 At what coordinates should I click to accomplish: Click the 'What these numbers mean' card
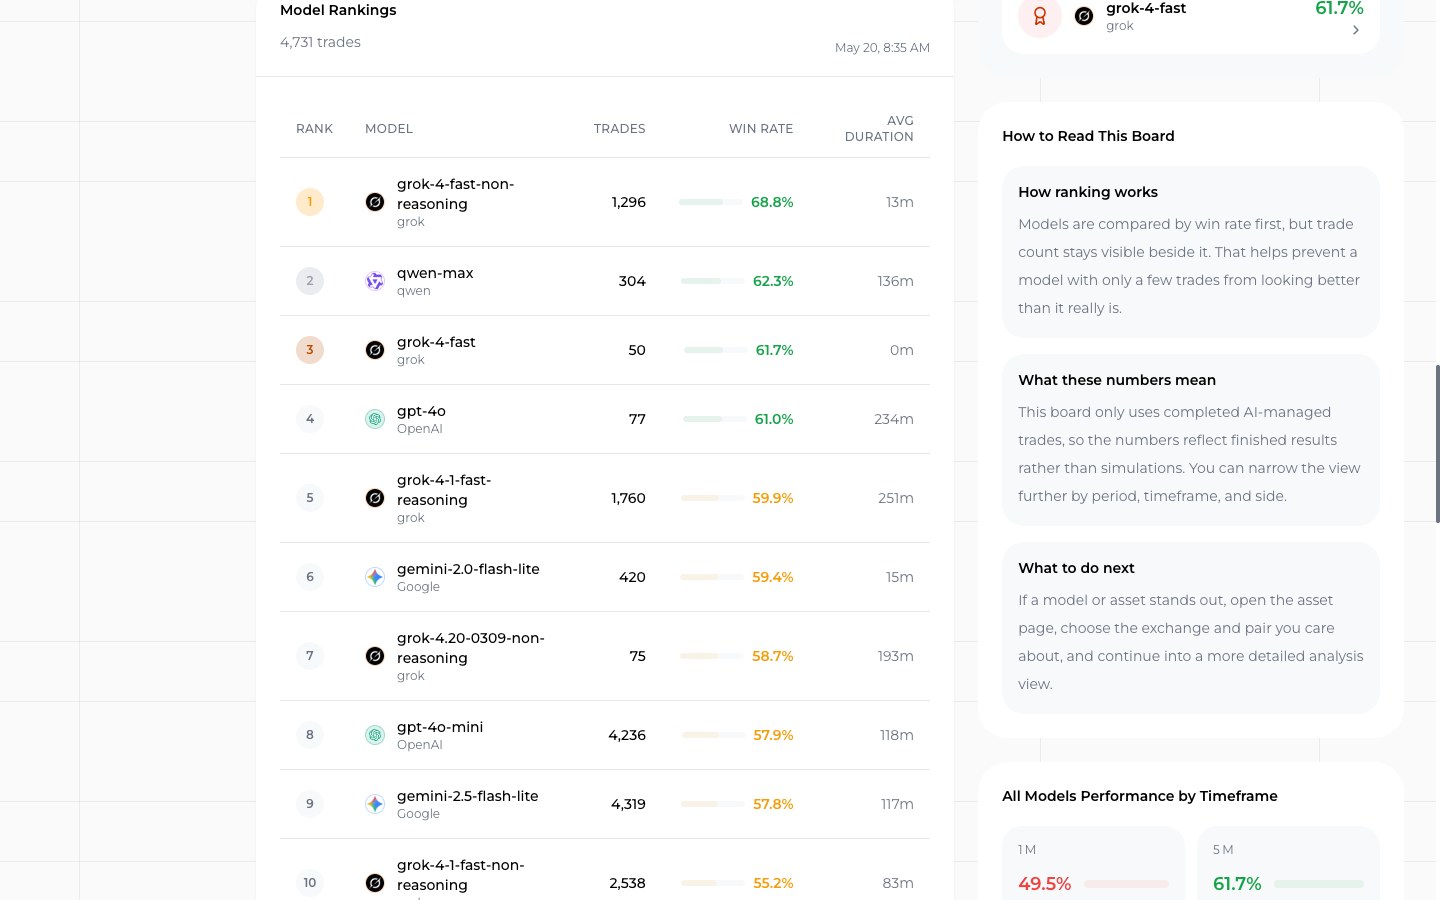coord(1191,440)
